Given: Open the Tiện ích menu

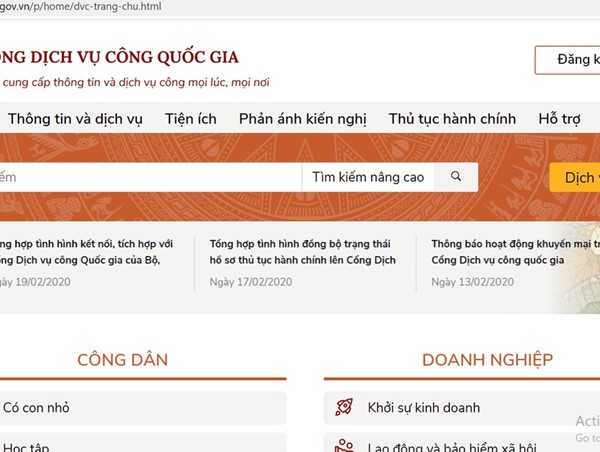Looking at the screenshot, I should pyautogui.click(x=191, y=119).
